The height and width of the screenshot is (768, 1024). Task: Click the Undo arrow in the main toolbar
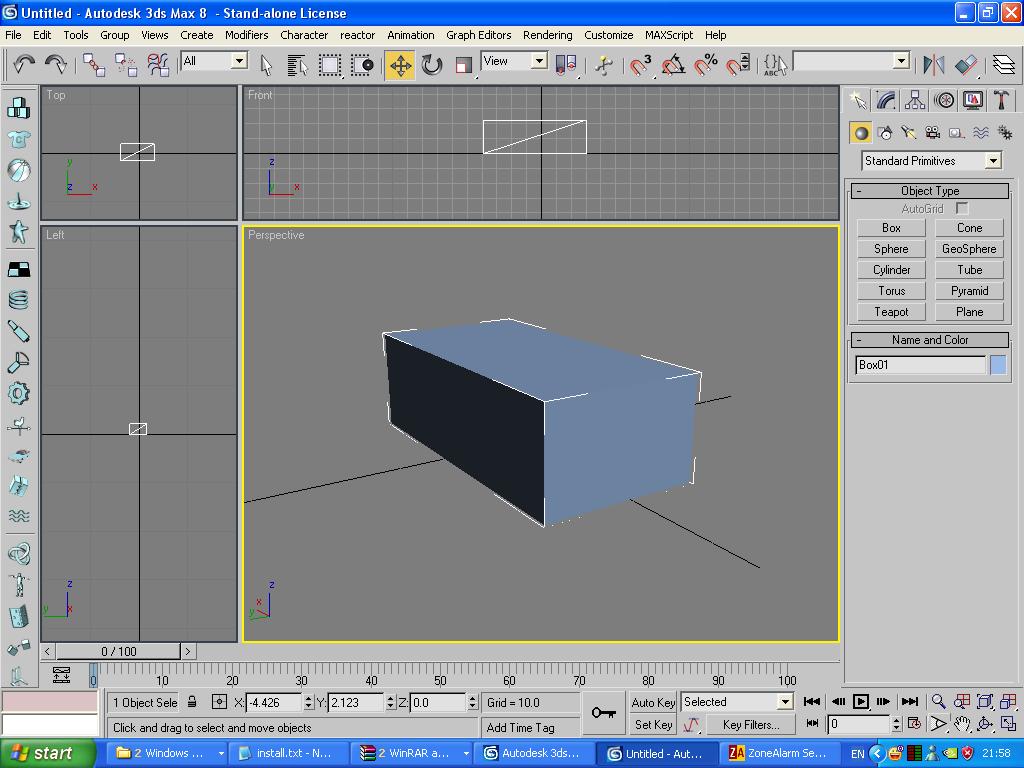(23, 65)
